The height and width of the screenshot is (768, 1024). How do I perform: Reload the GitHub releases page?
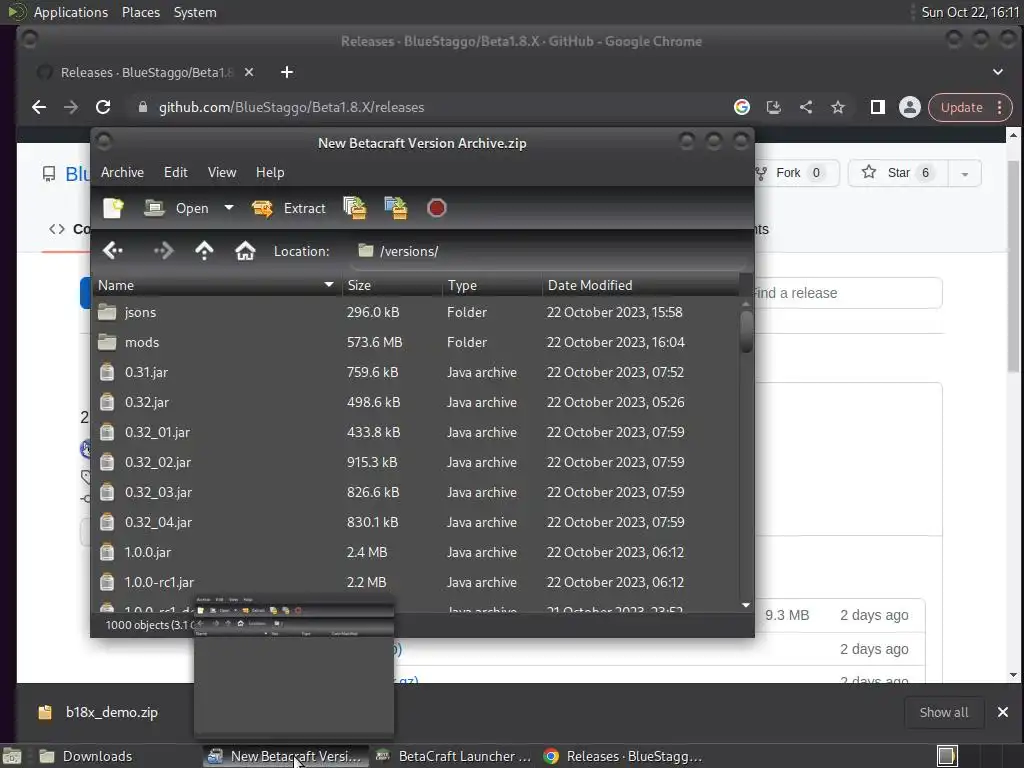tap(103, 107)
